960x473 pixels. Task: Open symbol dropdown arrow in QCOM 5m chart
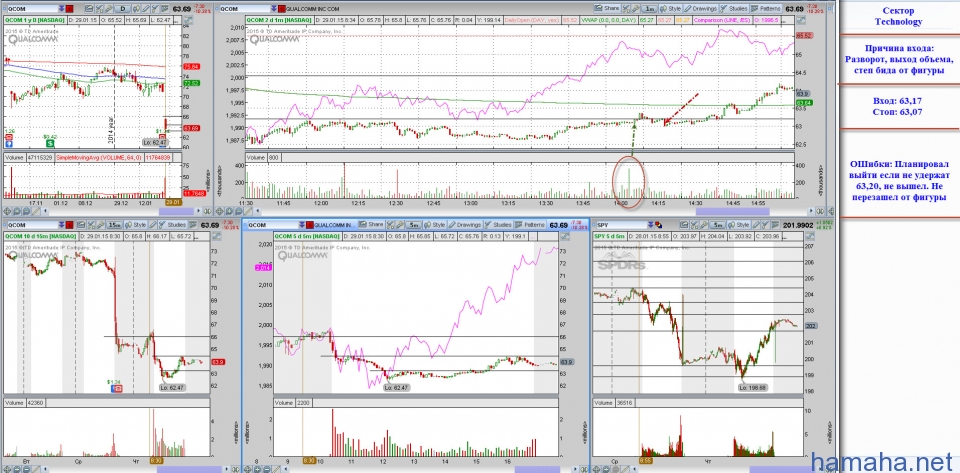301,225
